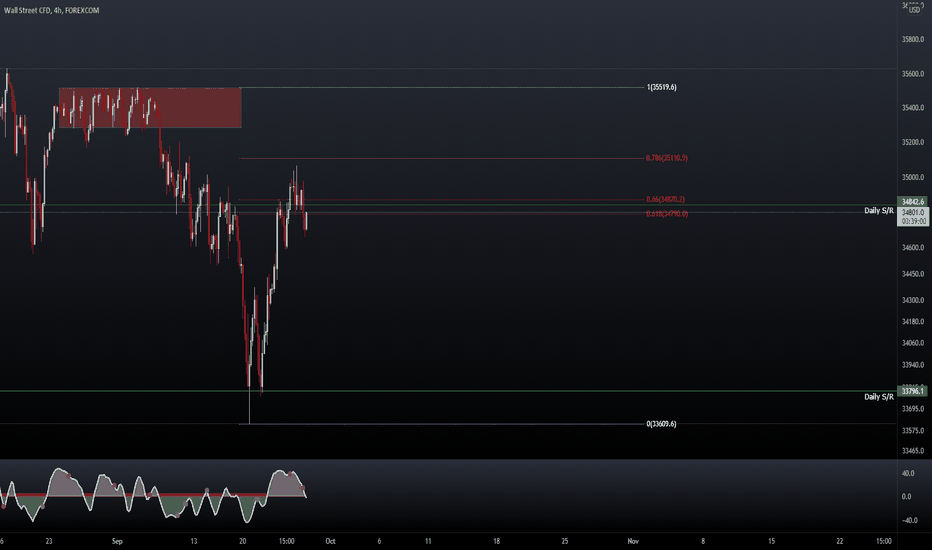Image resolution: width=932 pixels, height=550 pixels.
Task: Click the 20 date label on time axis
Action: pos(243,541)
